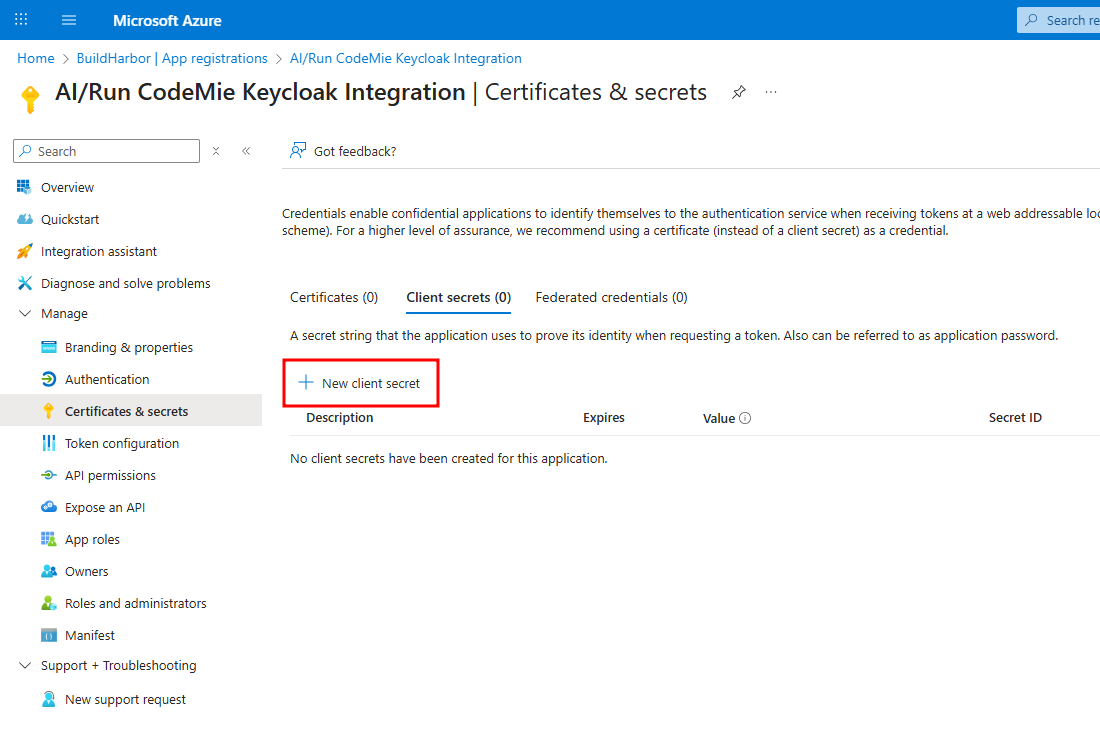Switch to the Certificates (0) tab
This screenshot has width=1100, height=750.
pos(334,297)
